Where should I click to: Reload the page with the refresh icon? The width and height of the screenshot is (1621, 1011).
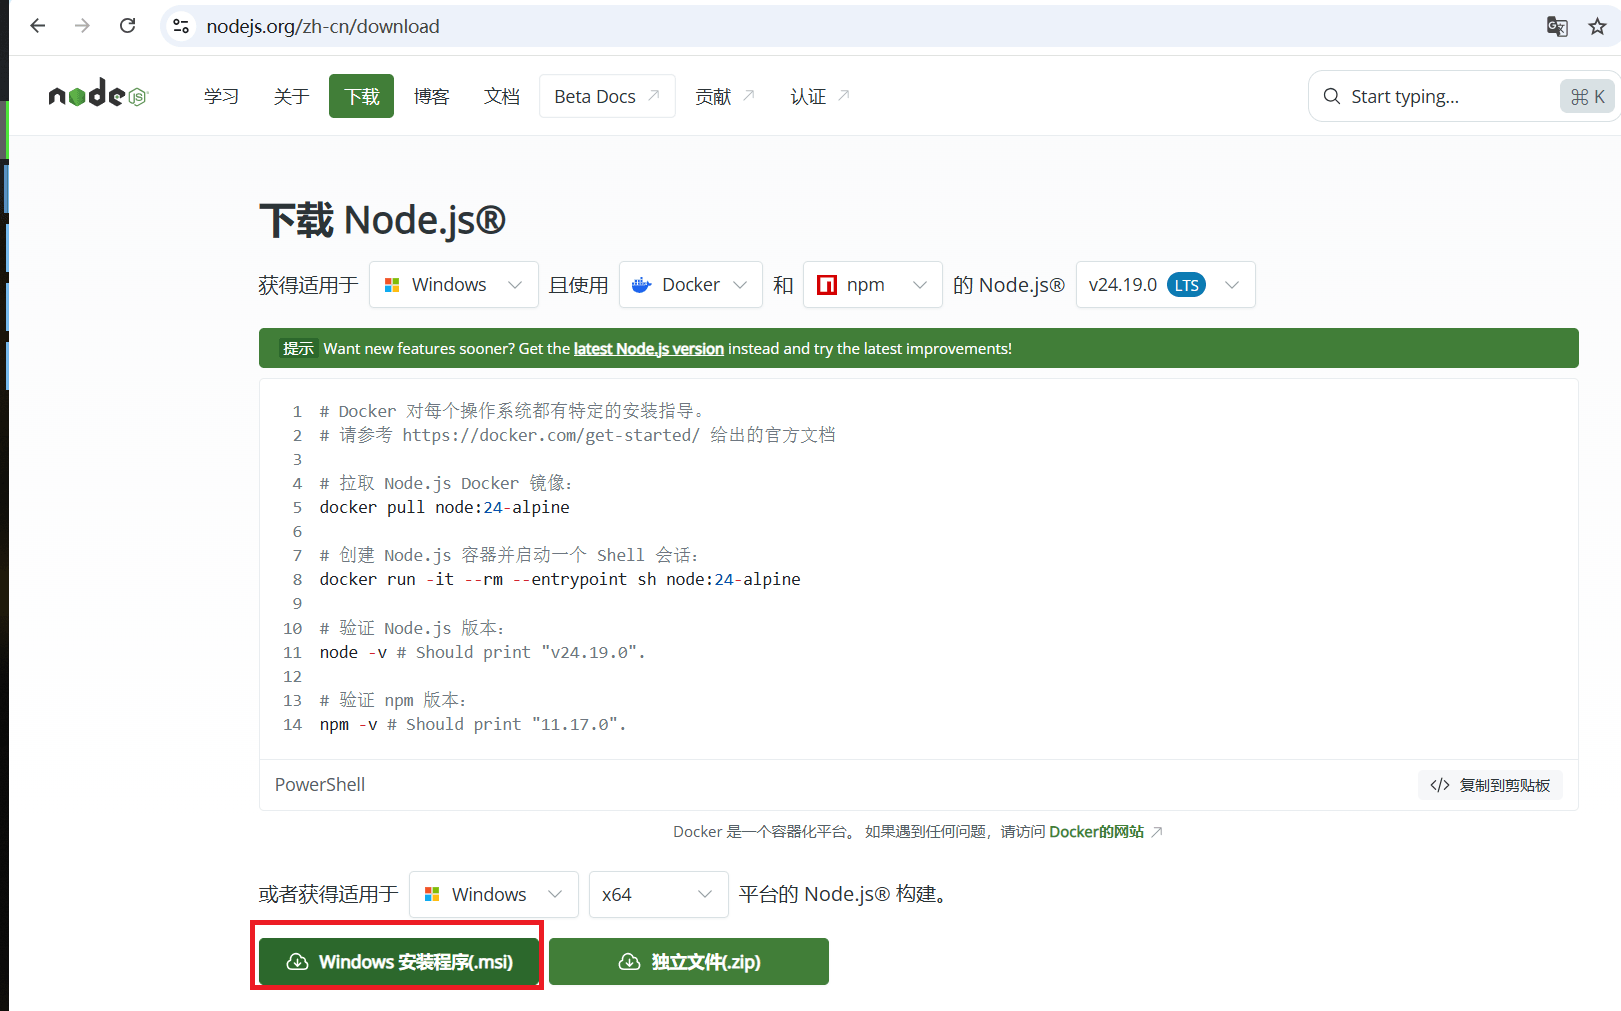(127, 26)
